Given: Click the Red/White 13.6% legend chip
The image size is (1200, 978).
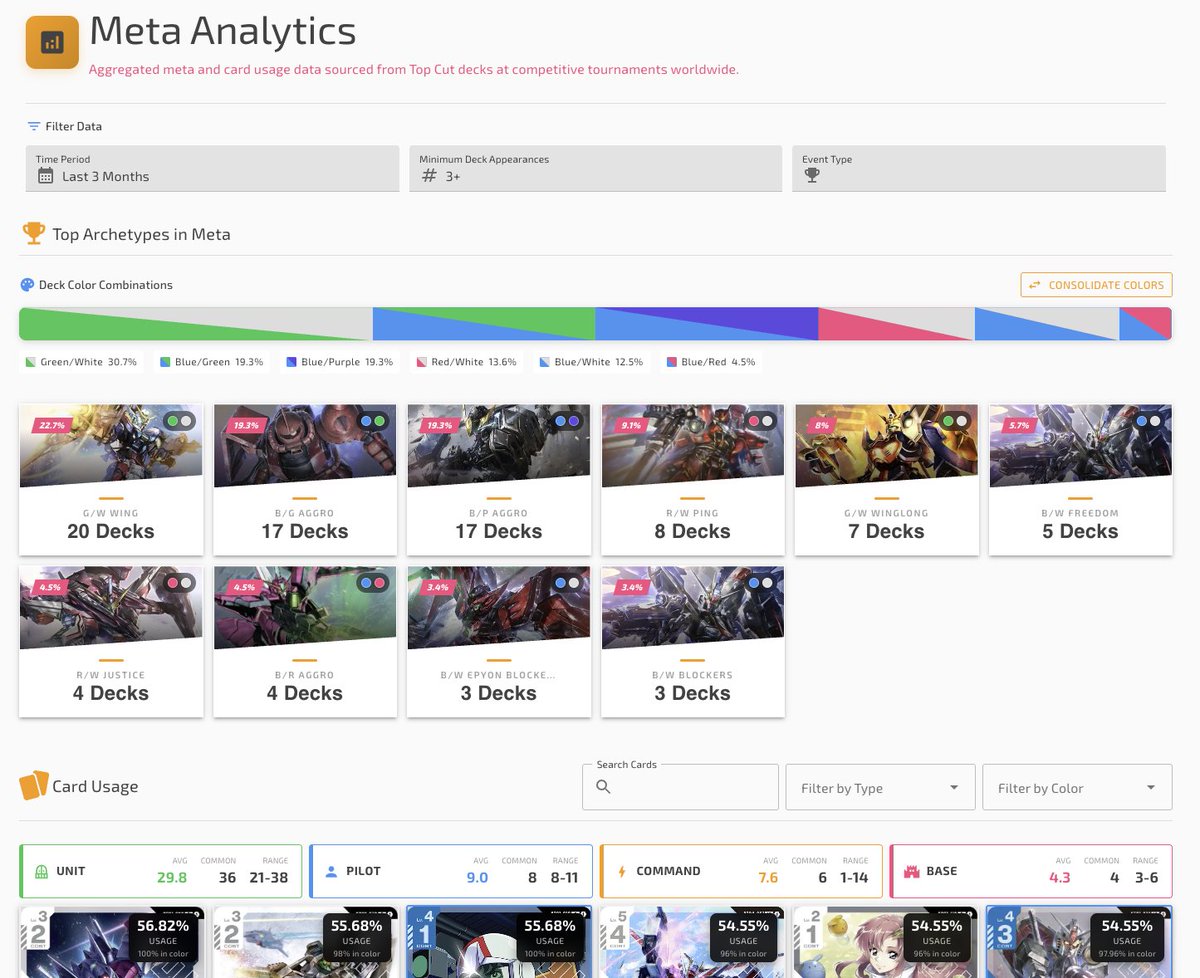Looking at the screenshot, I should point(467,362).
